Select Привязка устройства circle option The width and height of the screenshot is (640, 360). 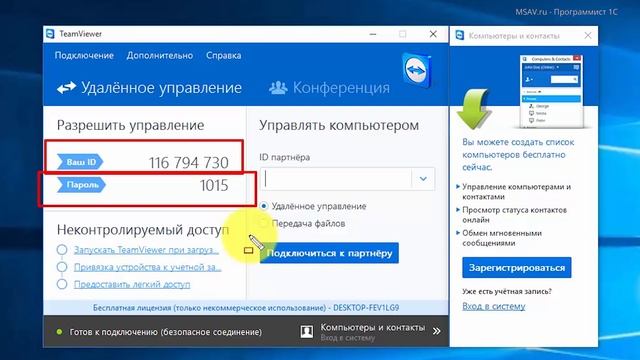click(62, 267)
